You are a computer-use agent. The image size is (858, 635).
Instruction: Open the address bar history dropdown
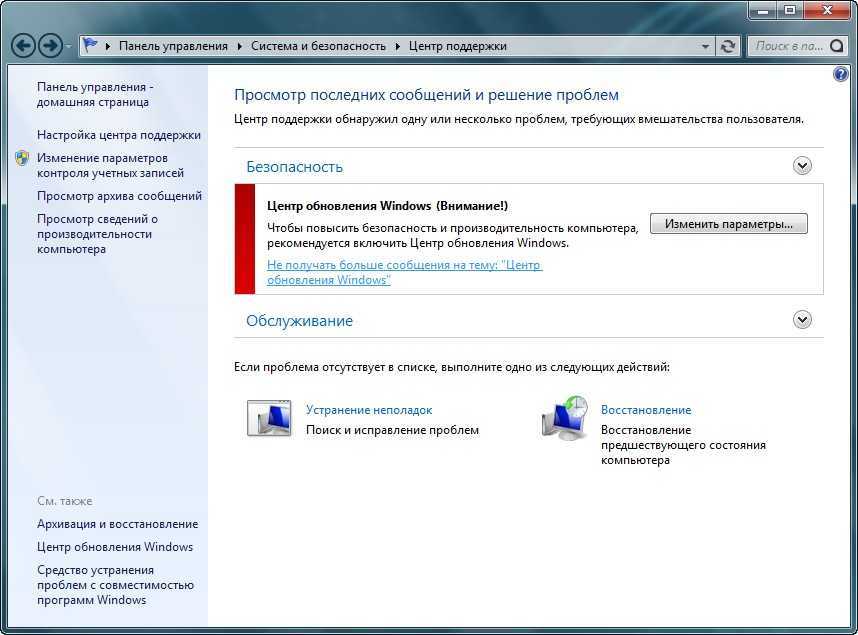[705, 47]
